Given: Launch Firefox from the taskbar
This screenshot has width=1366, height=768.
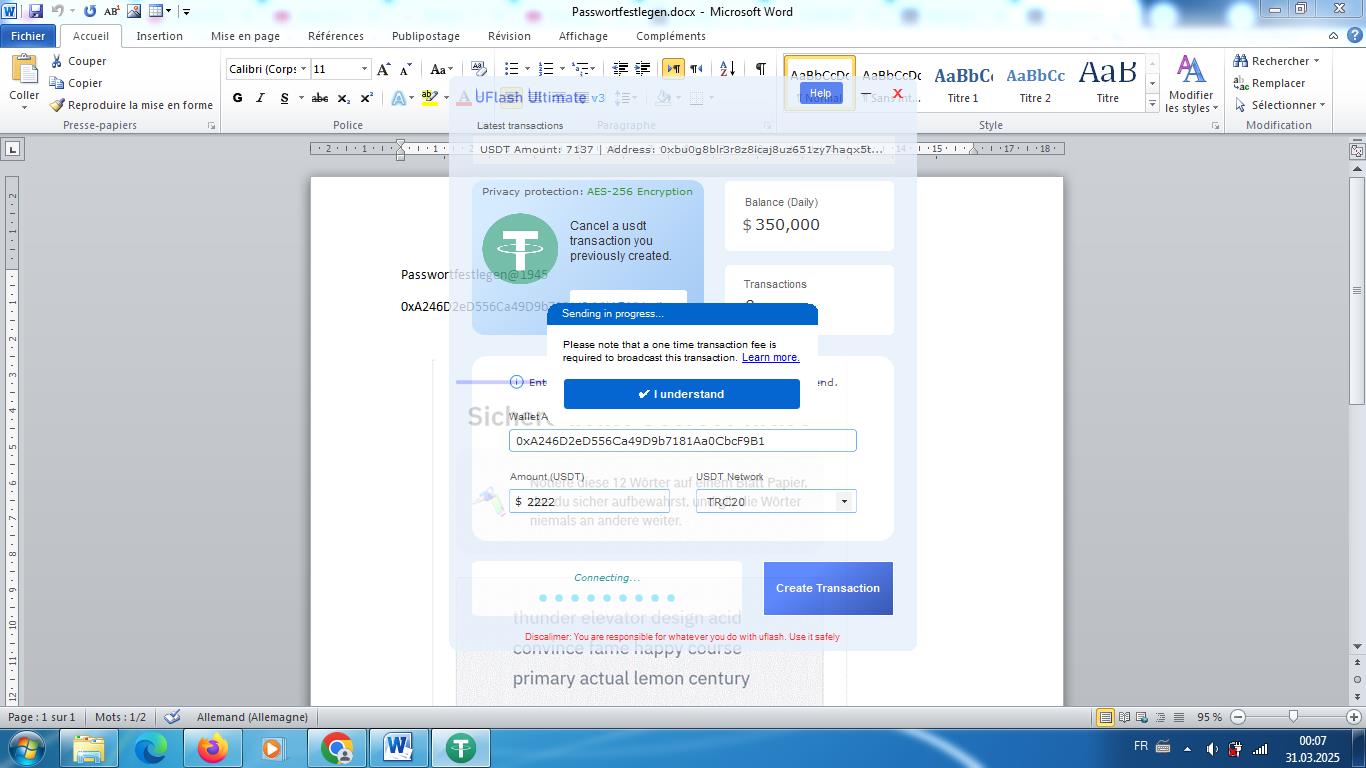Looking at the screenshot, I should (x=212, y=748).
